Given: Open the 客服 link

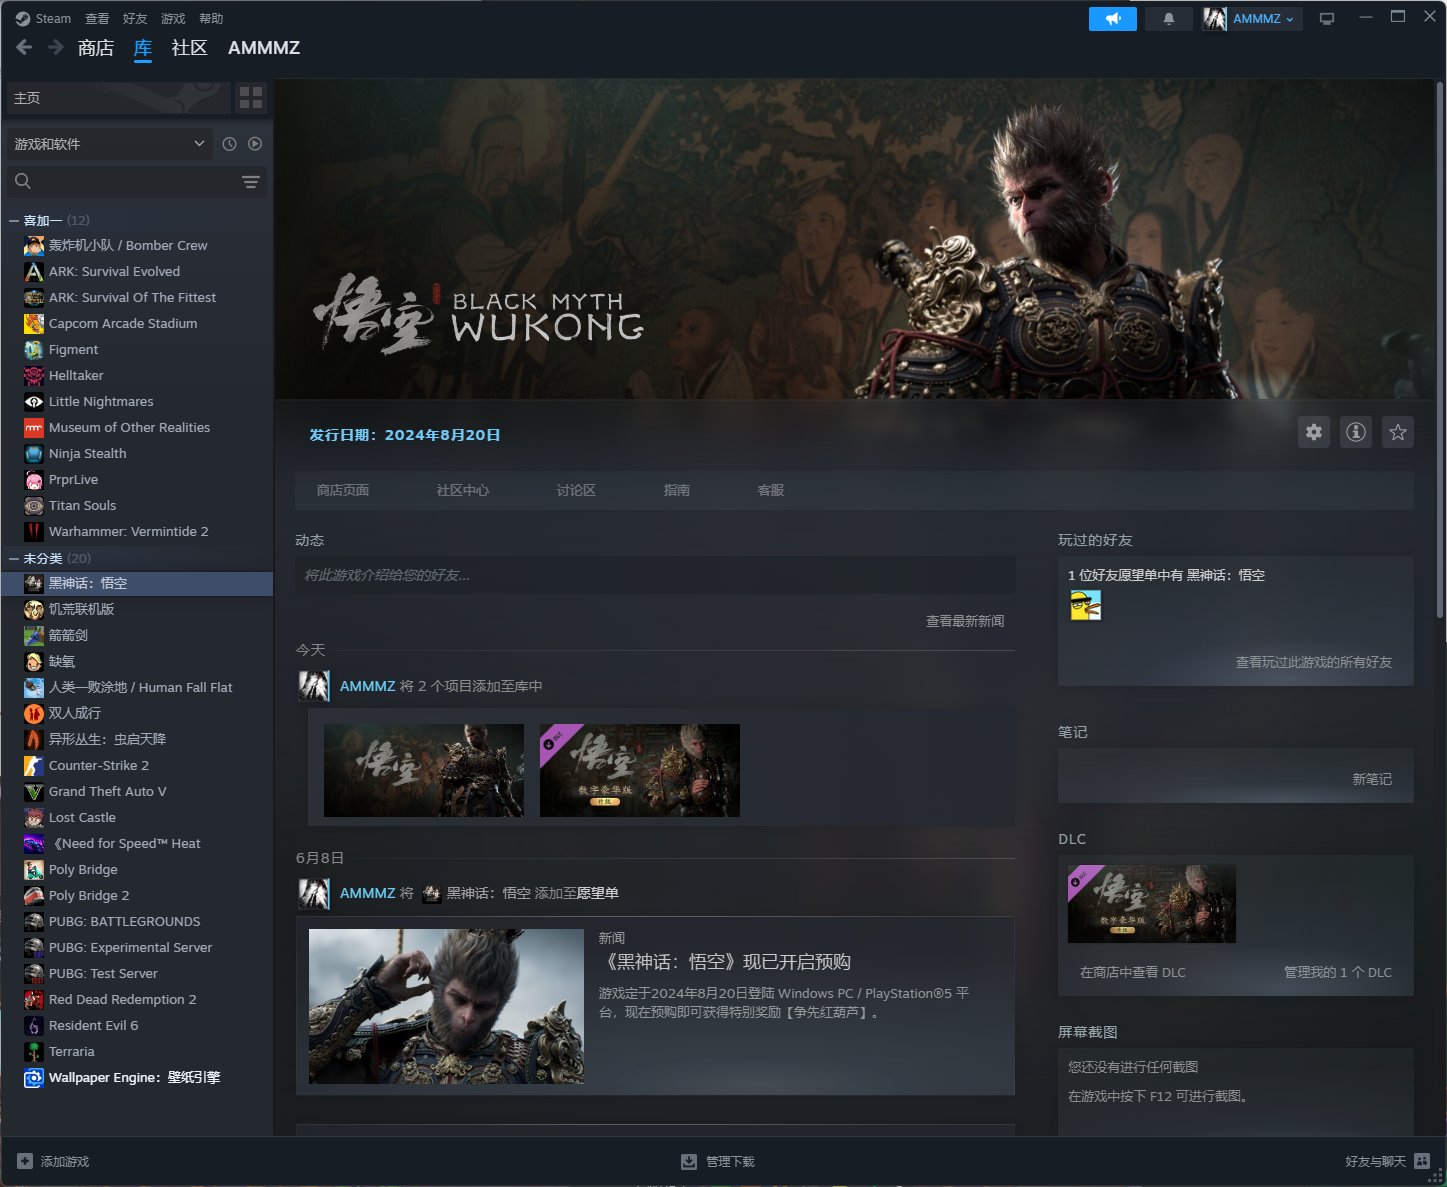Looking at the screenshot, I should pyautogui.click(x=771, y=490).
